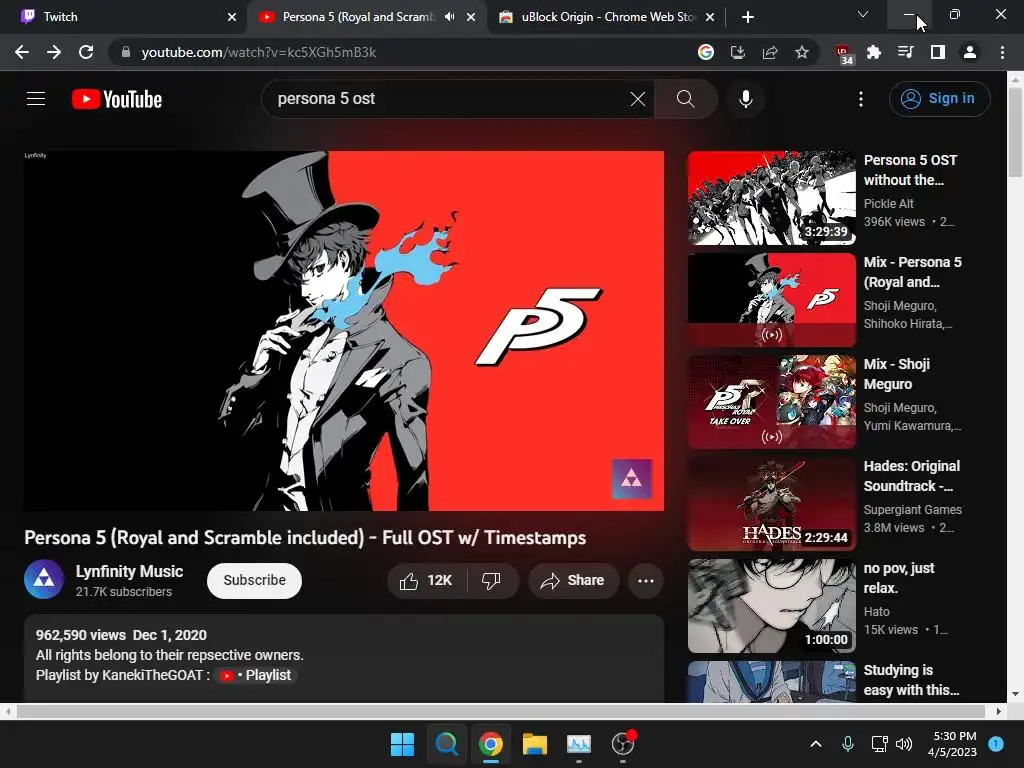Open the Playlist link in description
Screen dimensions: 1024x768
[x=257, y=675]
